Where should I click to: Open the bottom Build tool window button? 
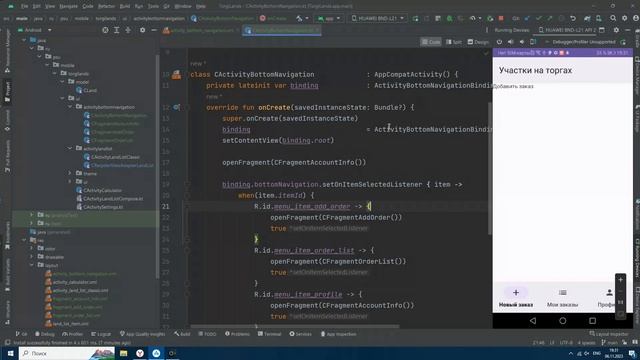182,334
